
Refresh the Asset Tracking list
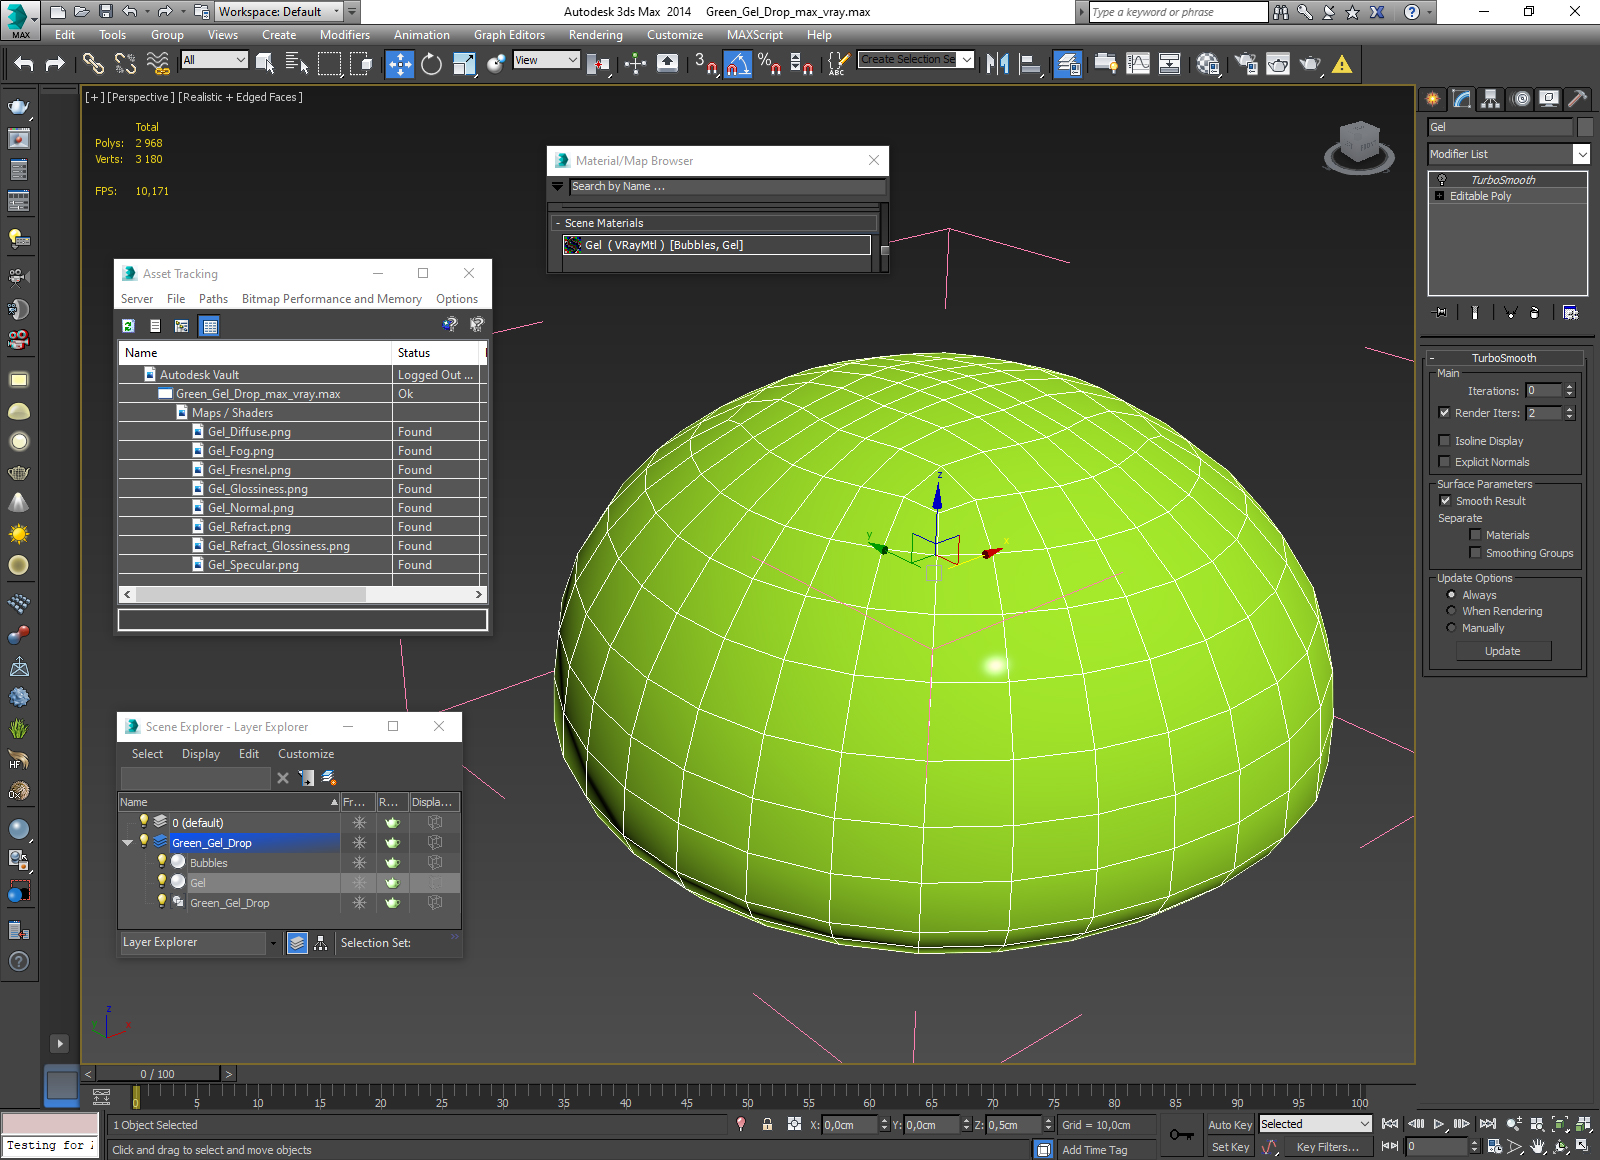point(128,326)
